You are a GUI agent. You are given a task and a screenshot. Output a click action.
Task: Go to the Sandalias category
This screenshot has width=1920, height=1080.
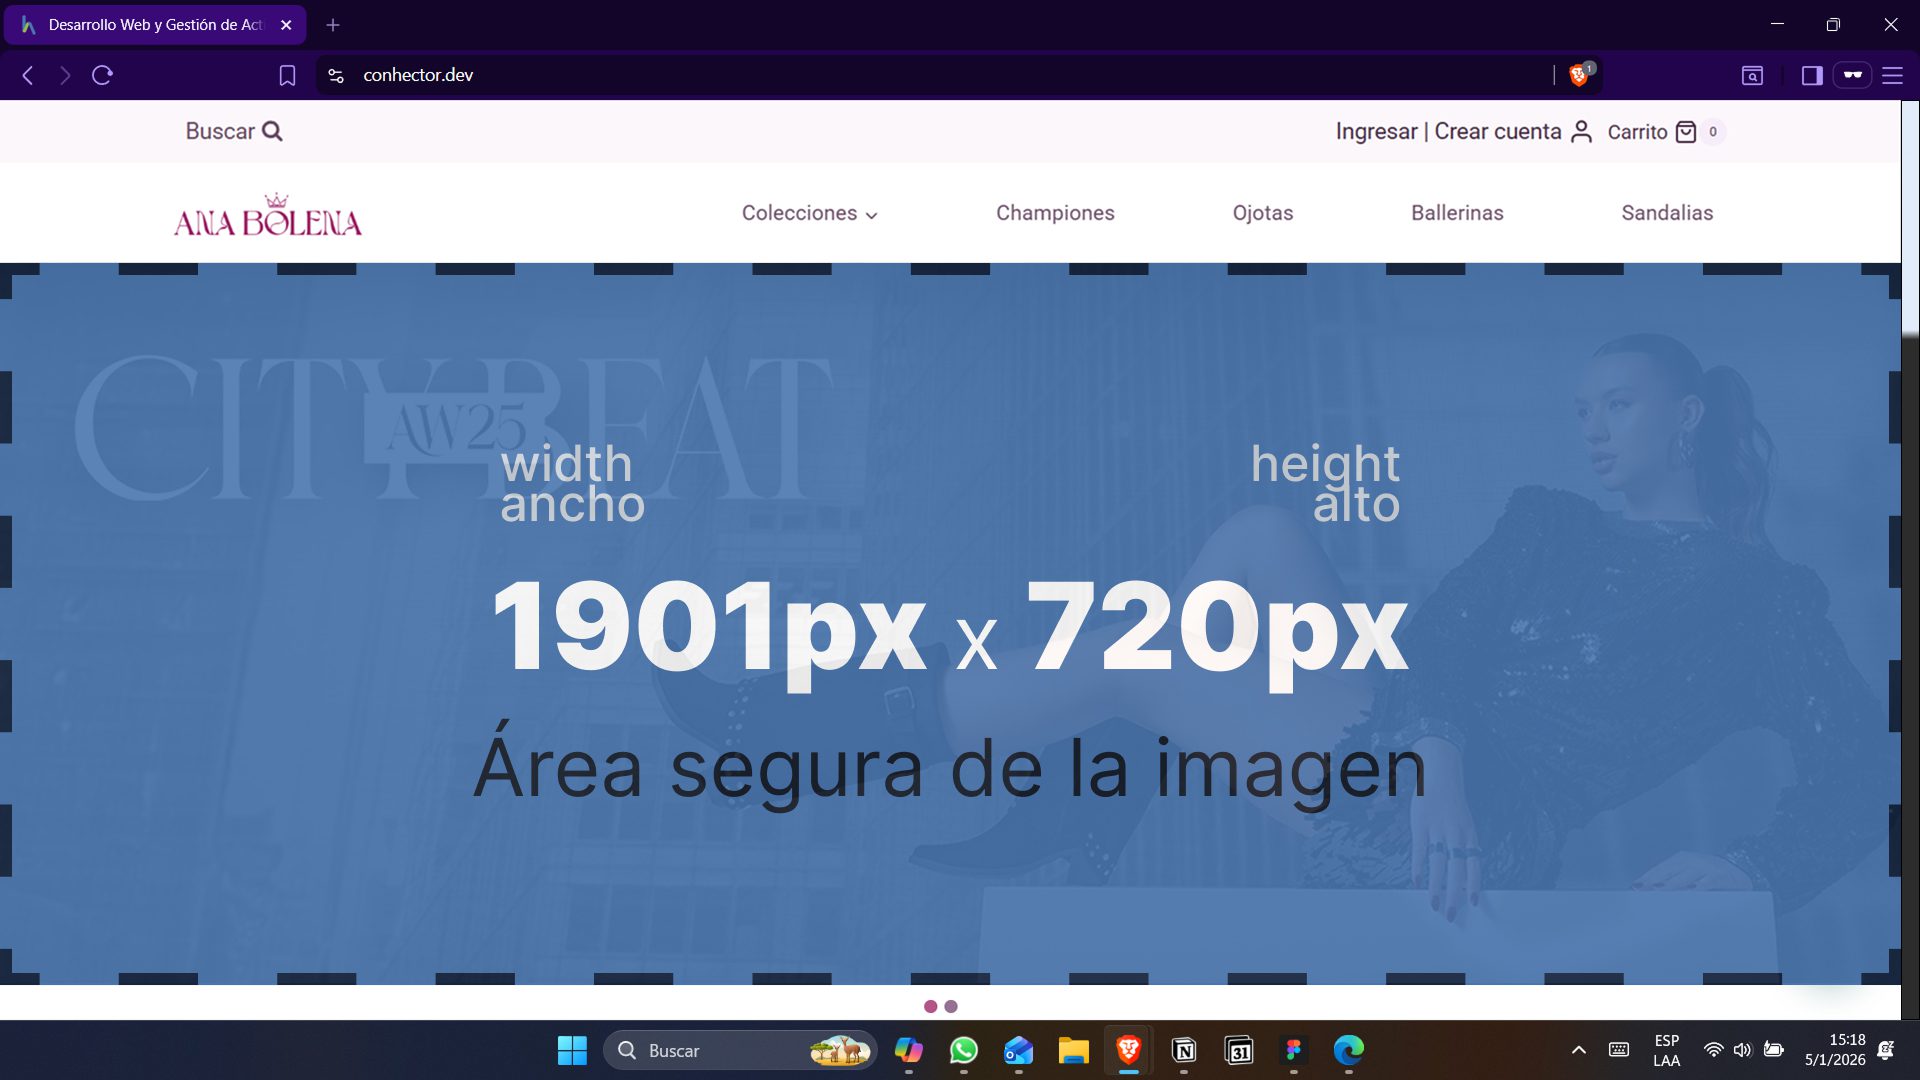pos(1666,213)
